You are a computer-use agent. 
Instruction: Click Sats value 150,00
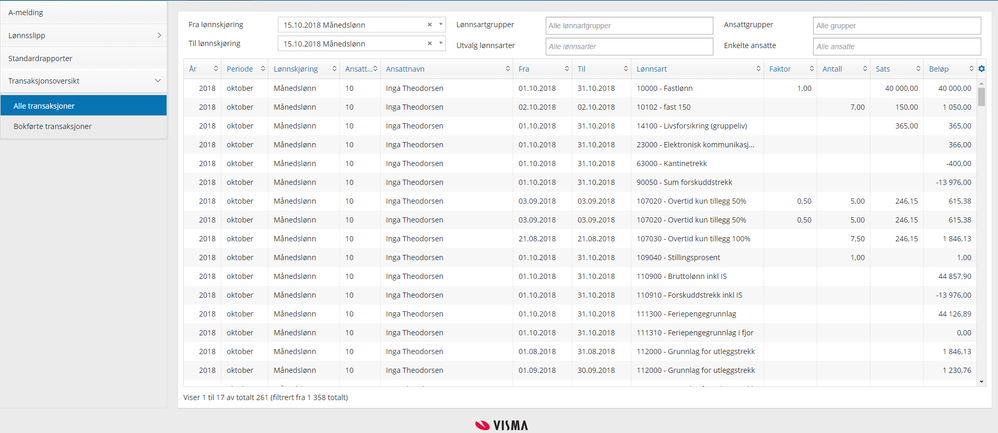point(906,107)
